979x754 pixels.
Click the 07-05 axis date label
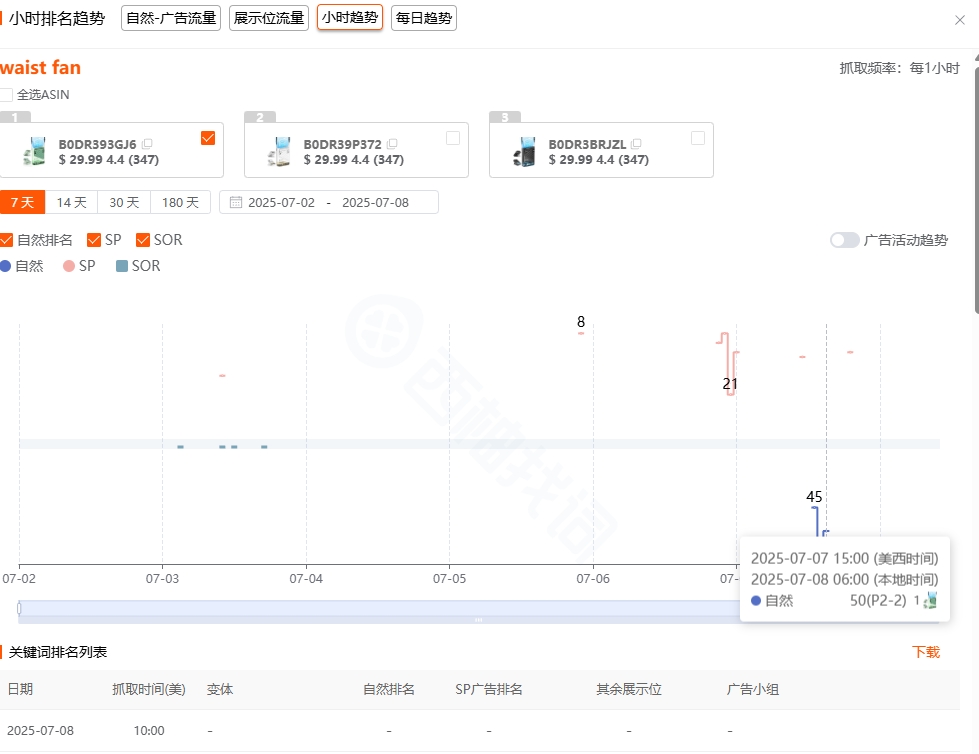tap(450, 579)
